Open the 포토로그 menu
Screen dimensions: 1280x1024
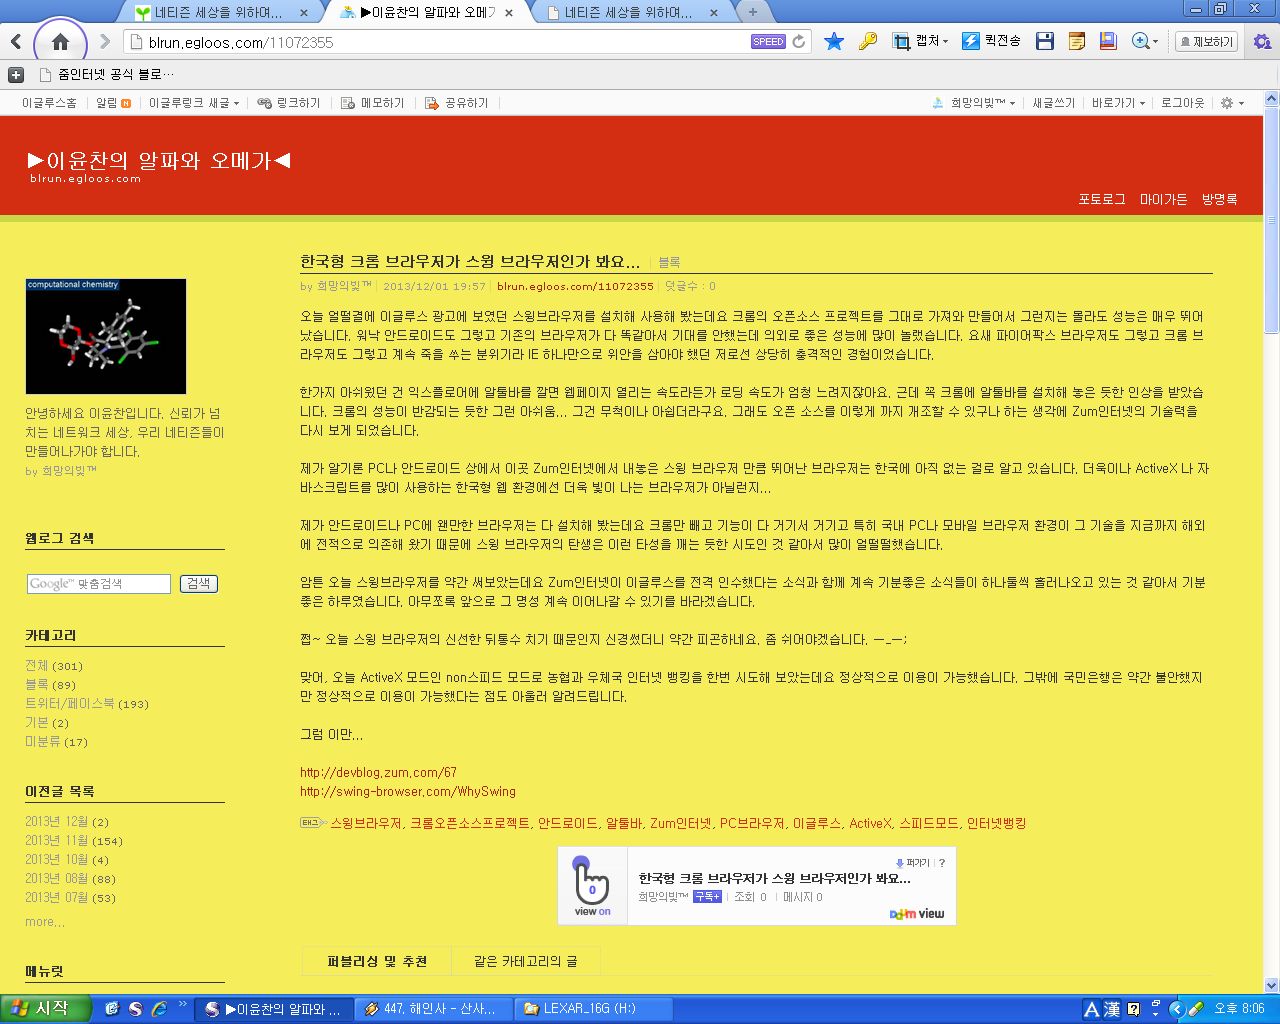coord(1102,199)
